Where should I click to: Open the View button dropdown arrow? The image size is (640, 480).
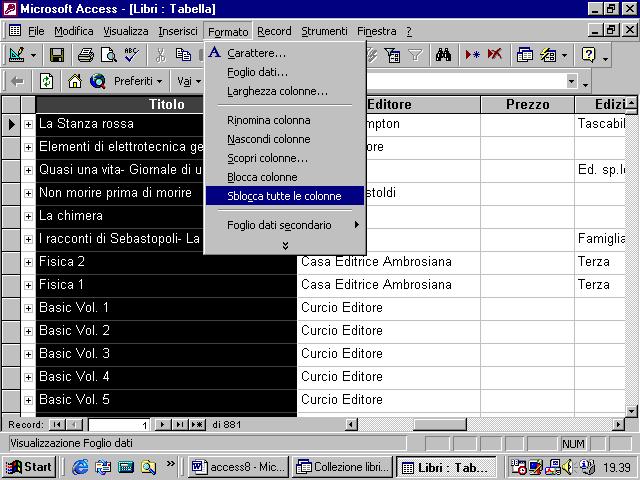click(33, 55)
